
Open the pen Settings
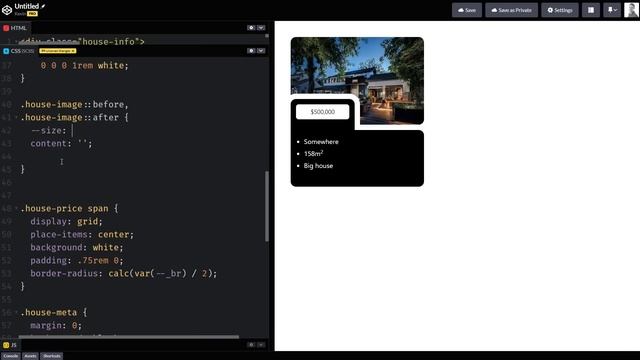point(560,10)
